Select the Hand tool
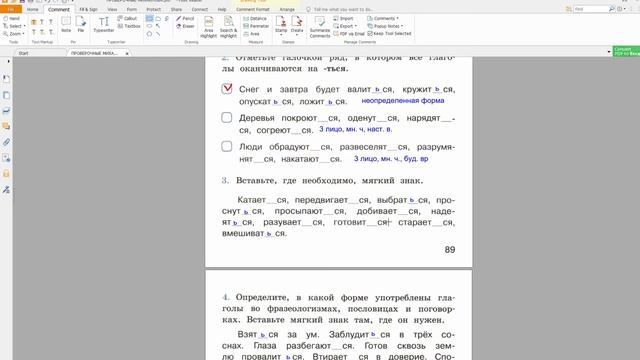Screen dimensions: 640x360 (11, 18)
